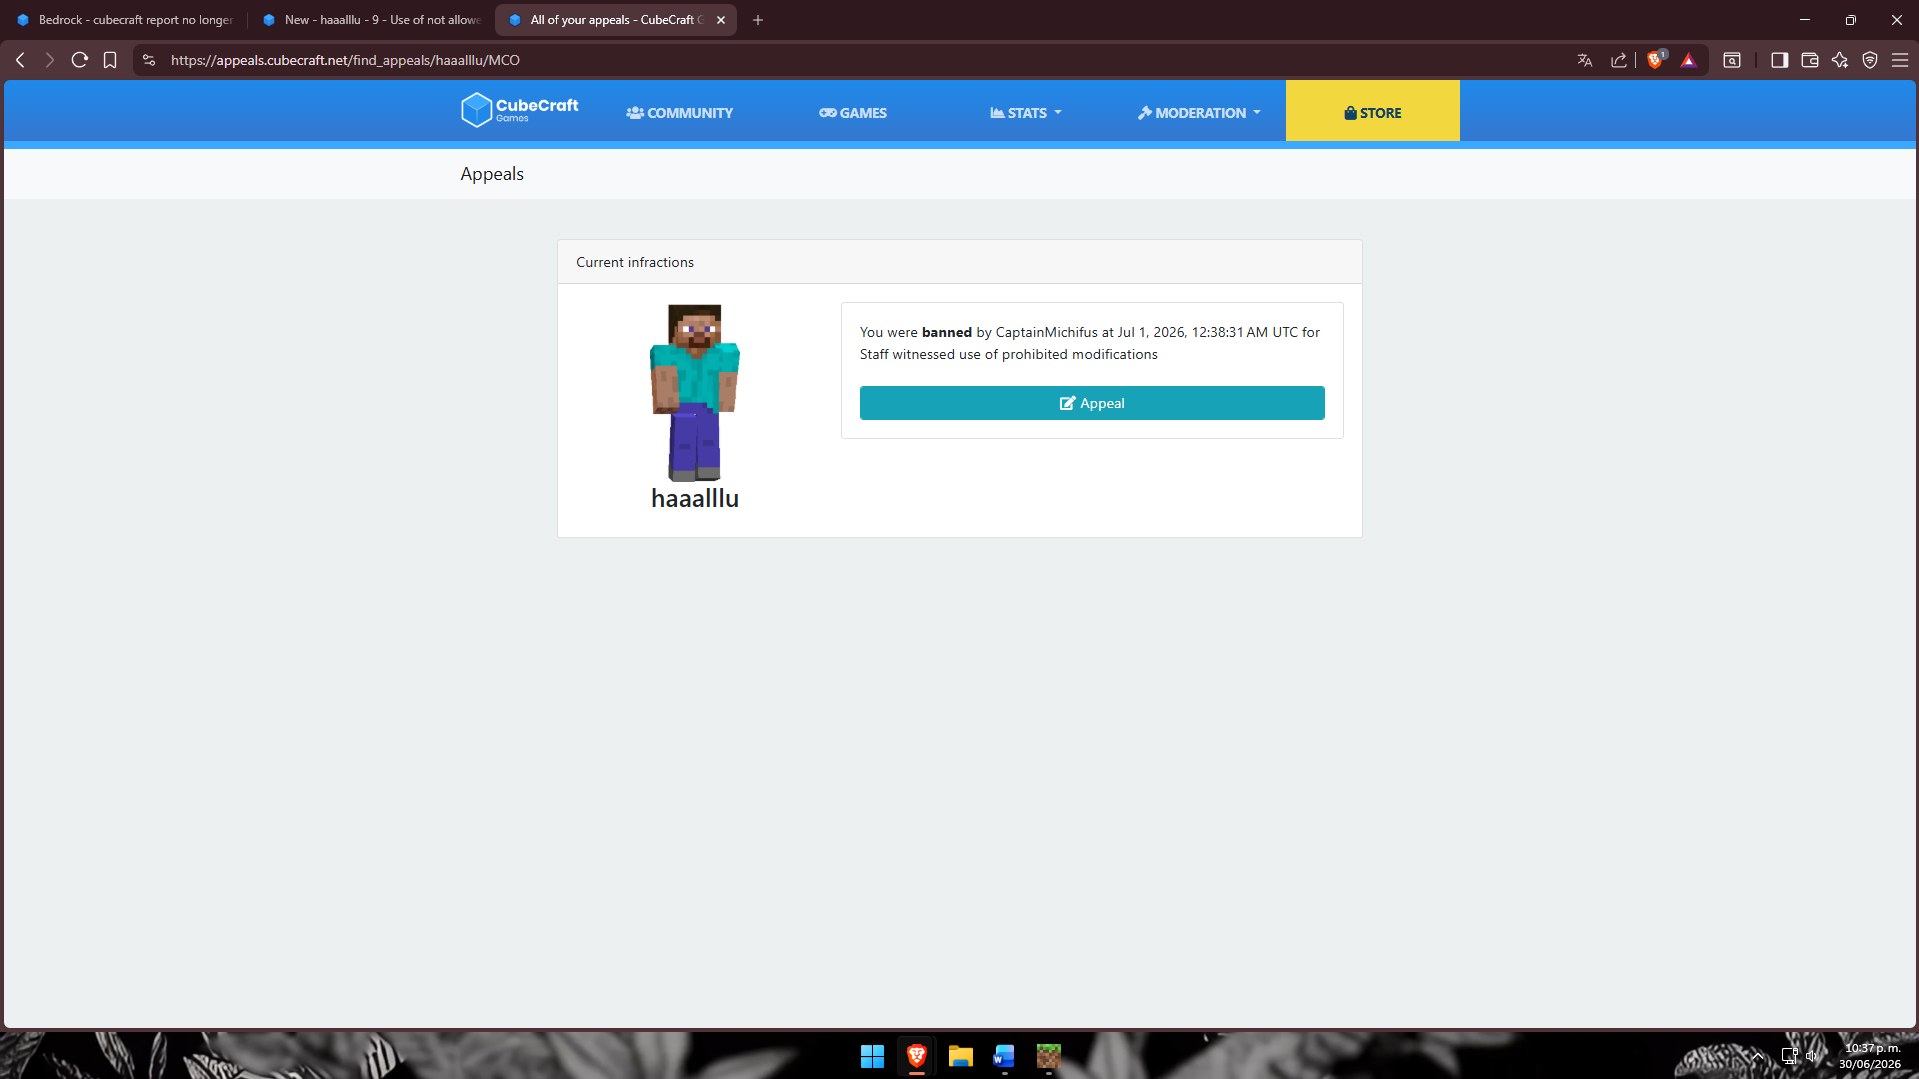1919x1079 pixels.
Task: Click the teal Appeal button
Action: (1092, 403)
